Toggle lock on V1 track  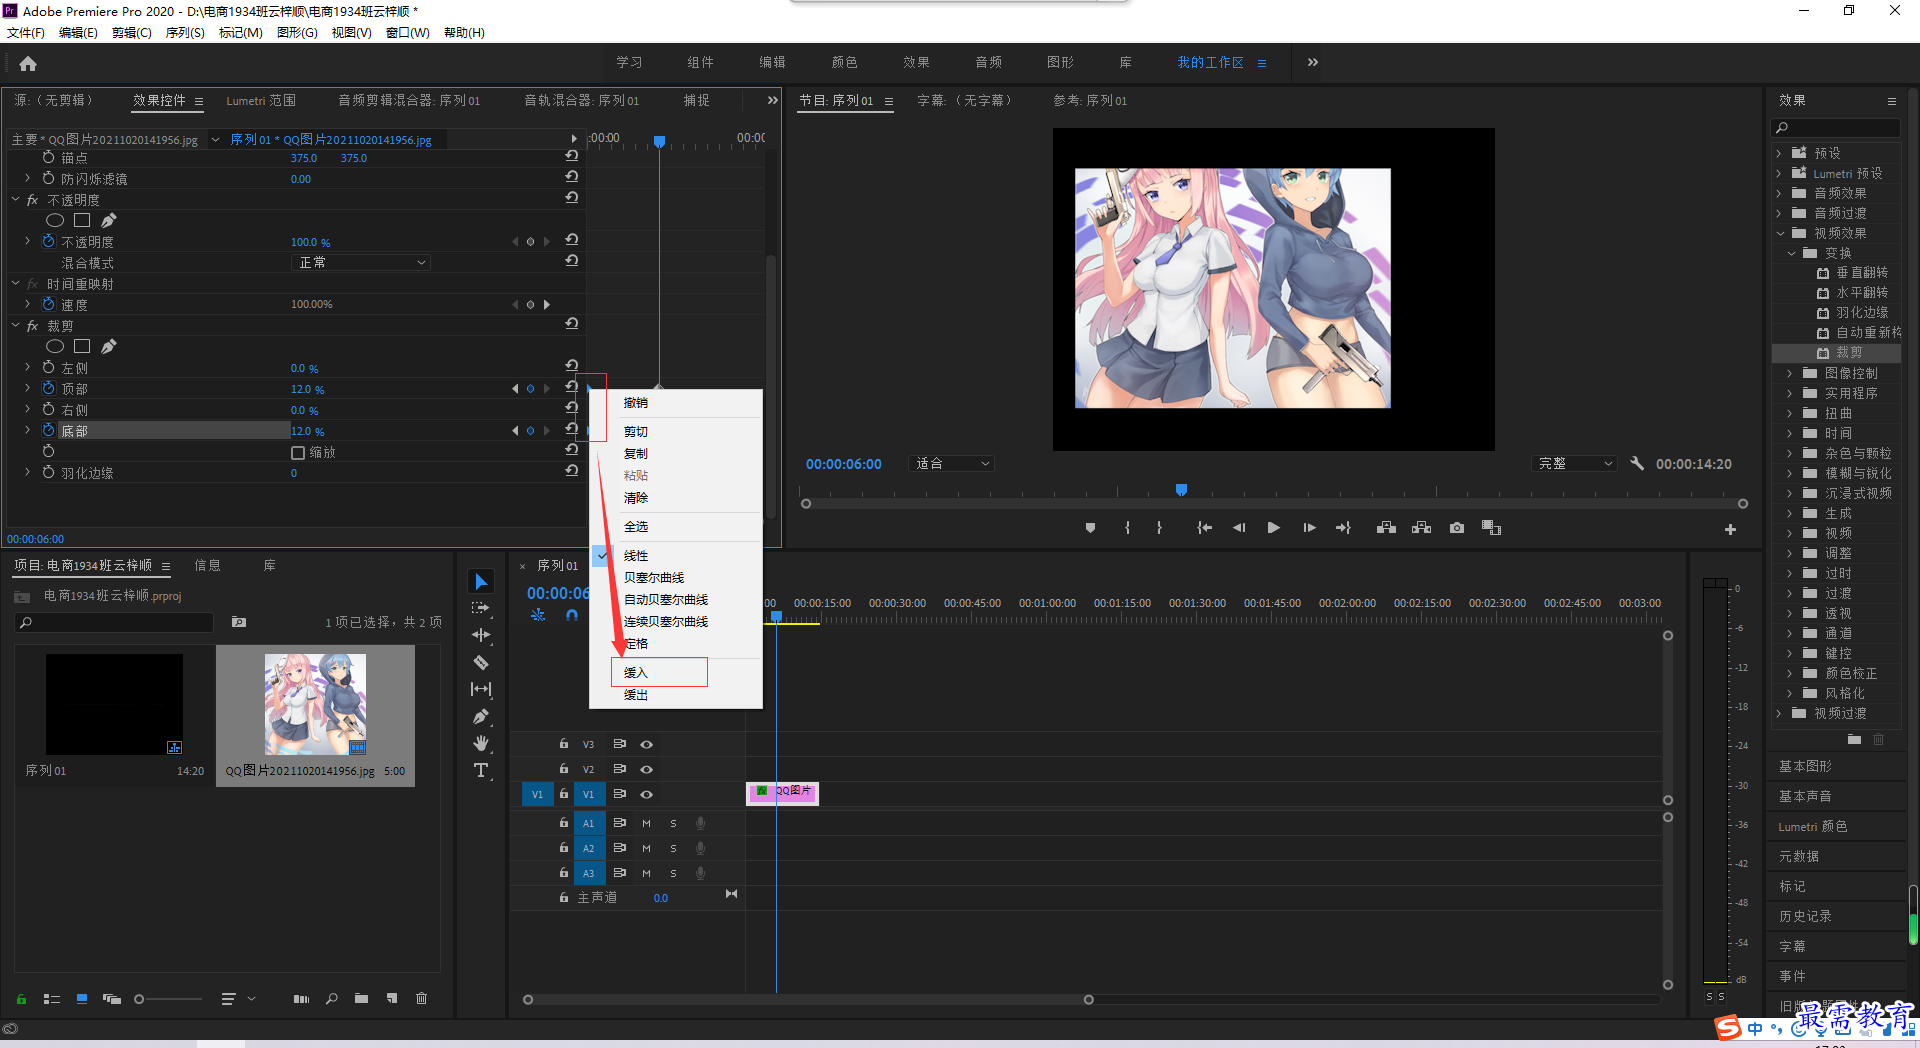pos(563,793)
